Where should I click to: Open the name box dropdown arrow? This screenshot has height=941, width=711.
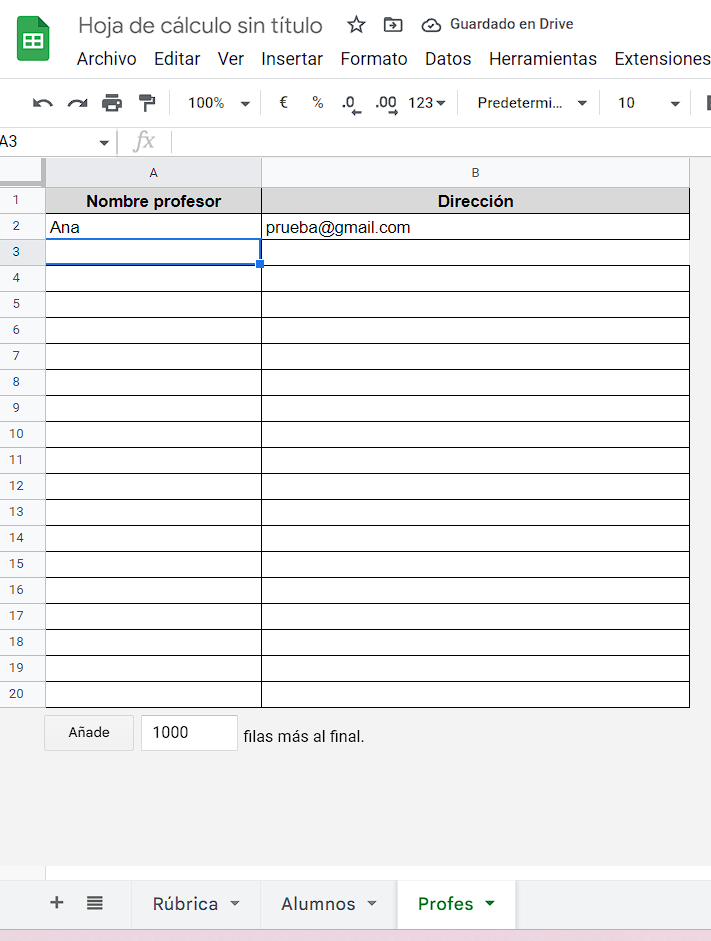point(104,143)
